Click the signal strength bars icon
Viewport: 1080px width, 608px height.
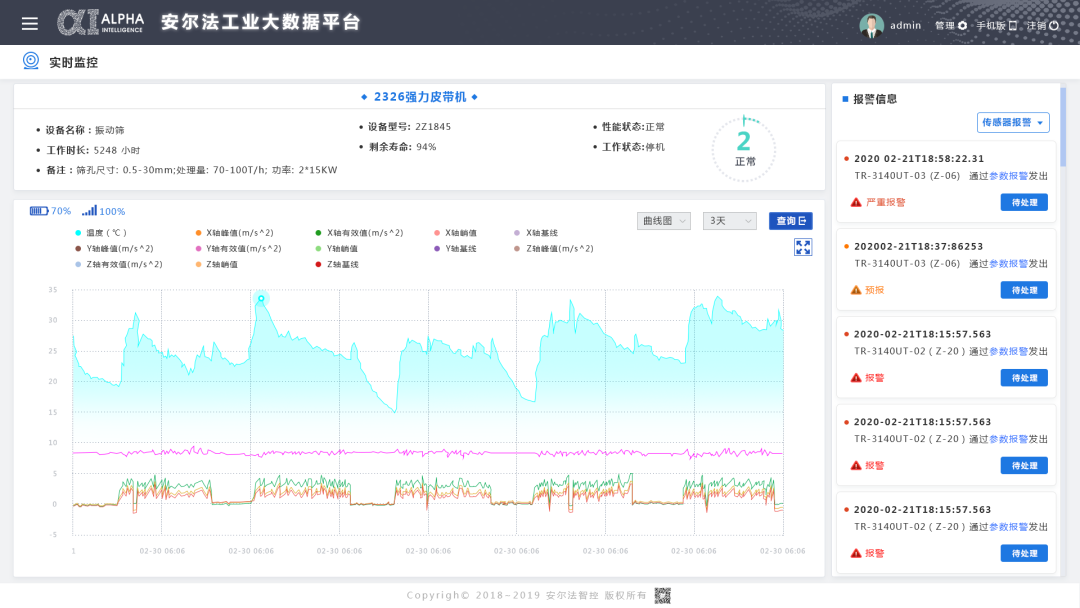pos(89,211)
